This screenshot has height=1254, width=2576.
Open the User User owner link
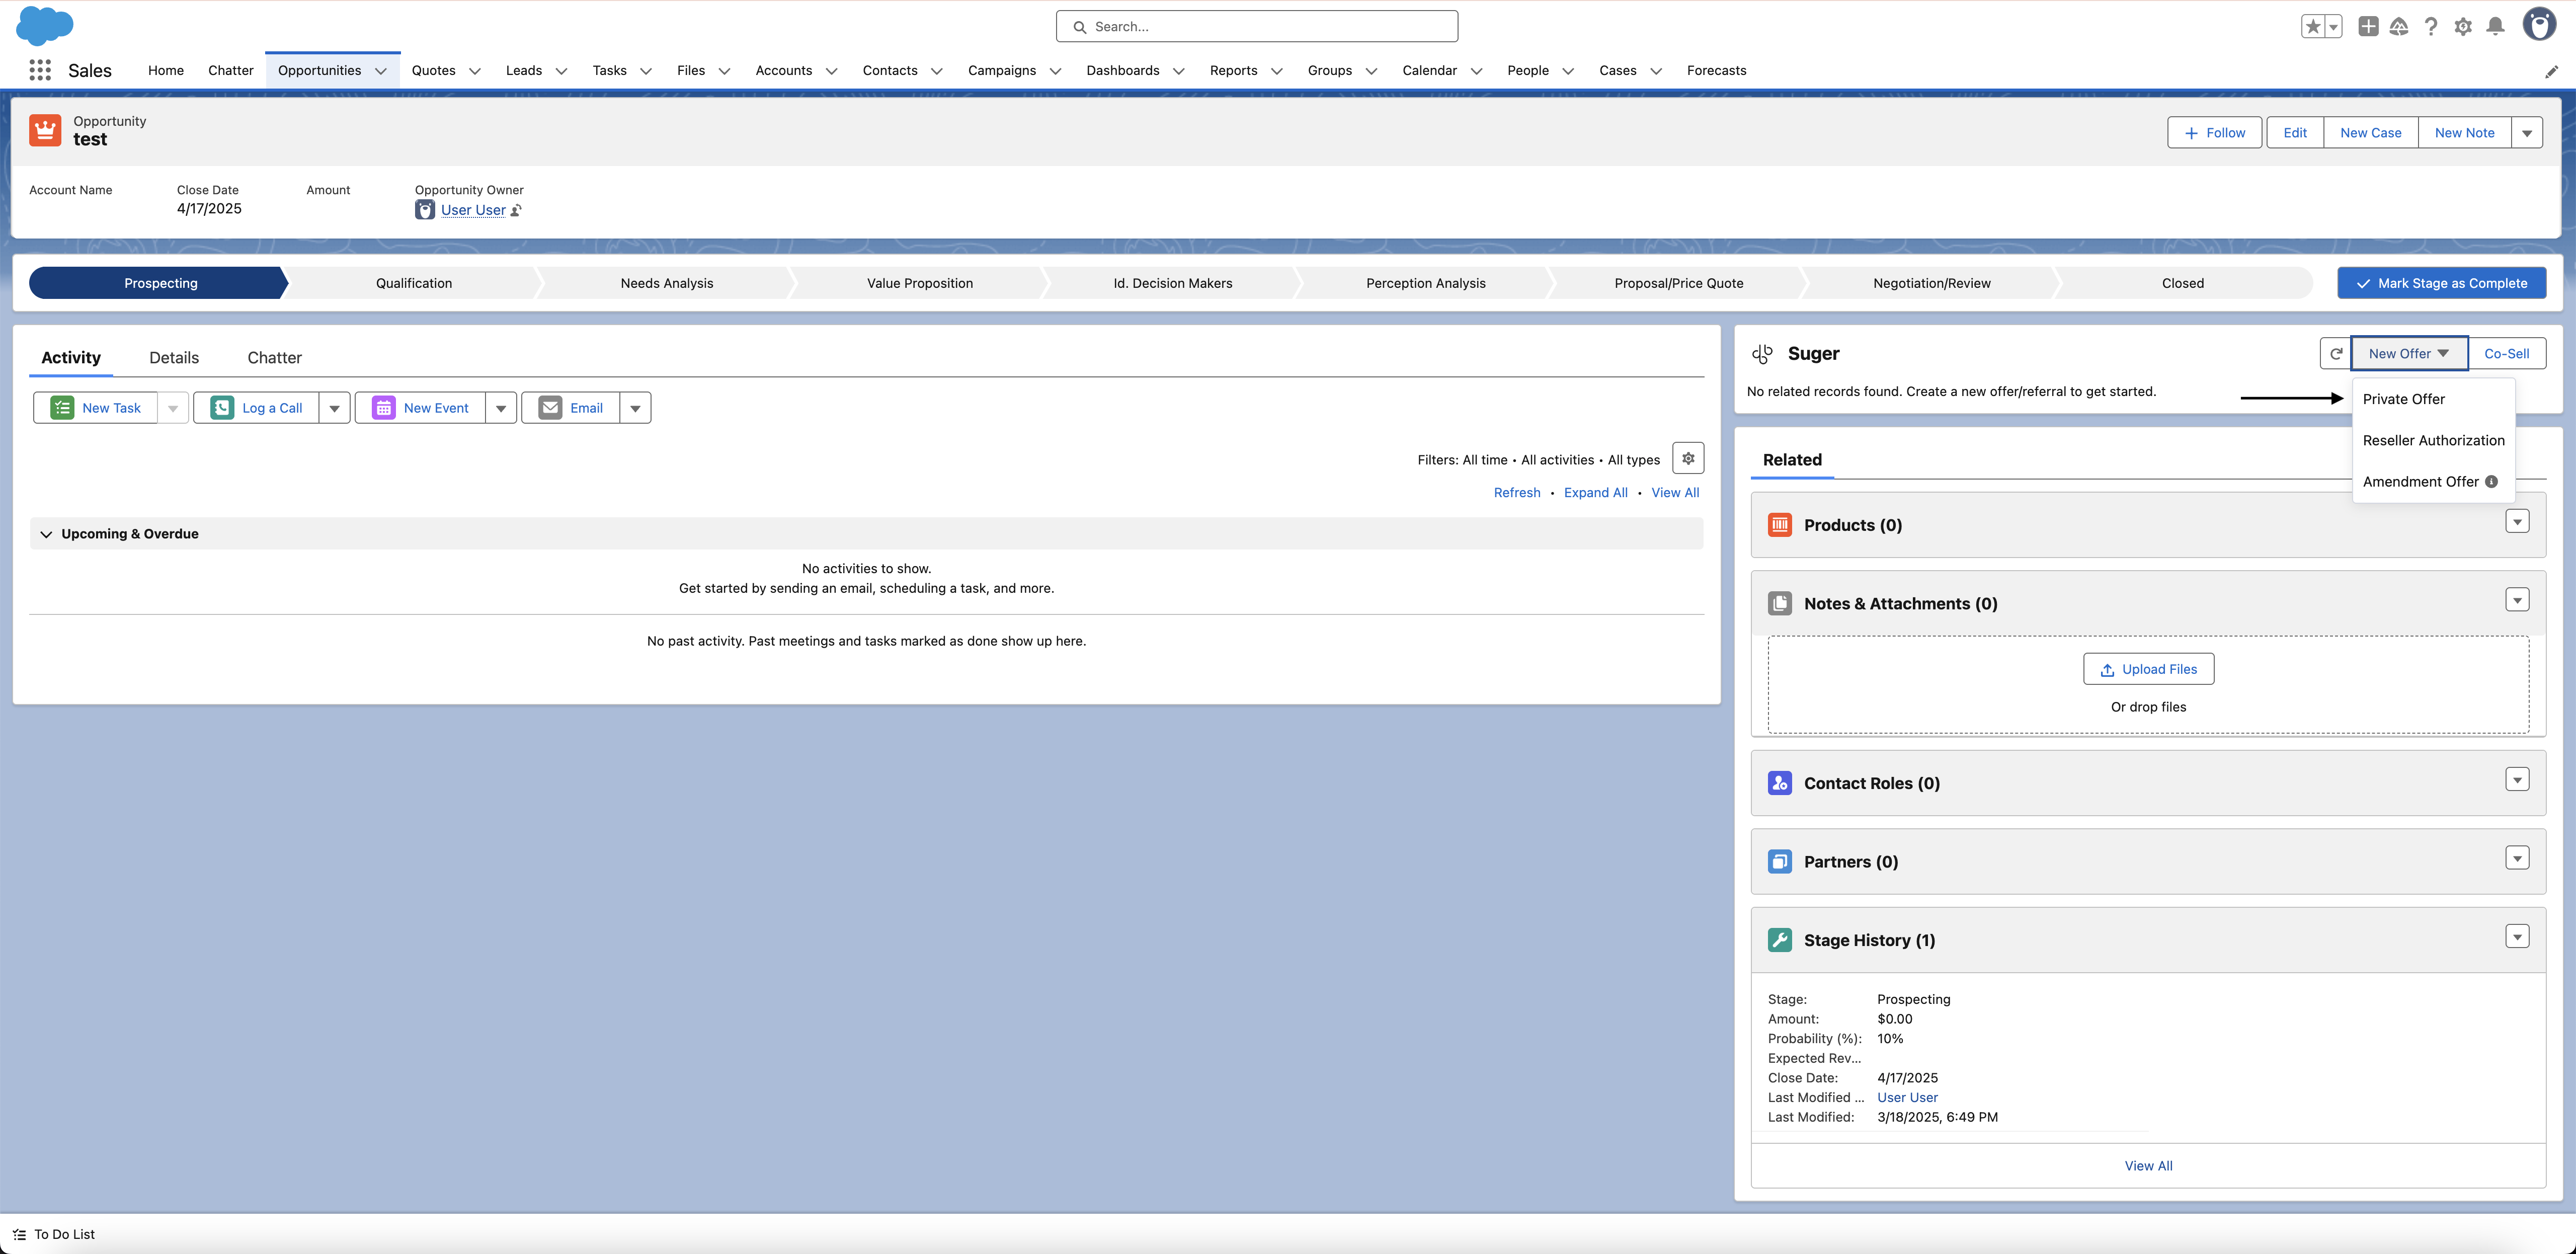[473, 210]
